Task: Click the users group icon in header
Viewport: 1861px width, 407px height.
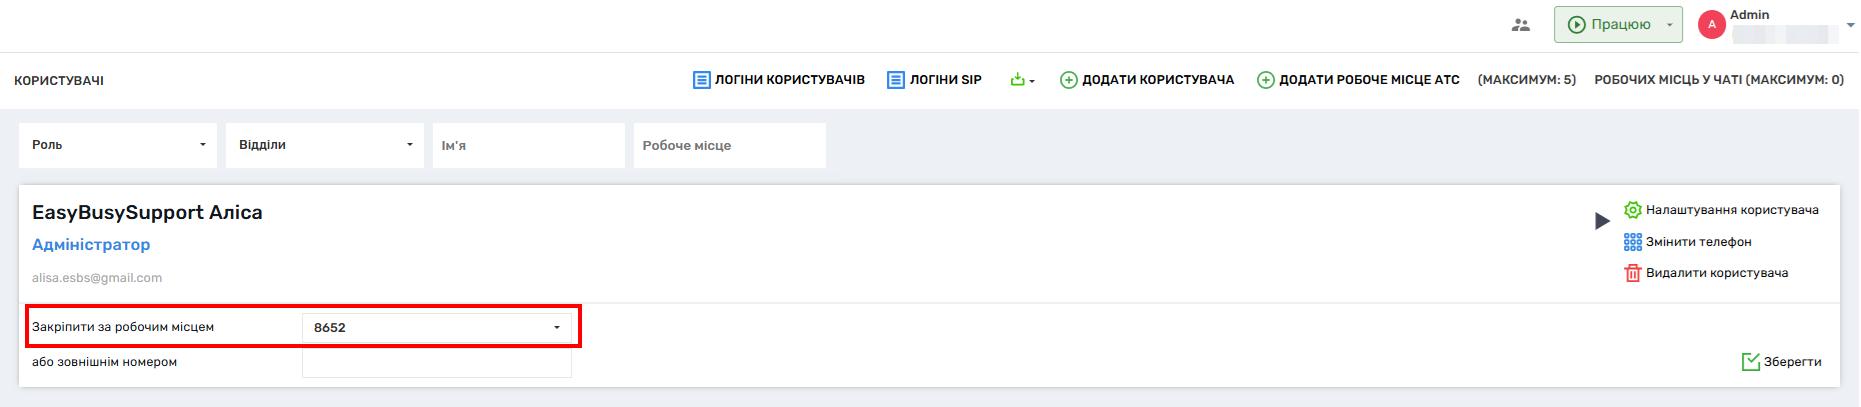Action: tap(1520, 25)
